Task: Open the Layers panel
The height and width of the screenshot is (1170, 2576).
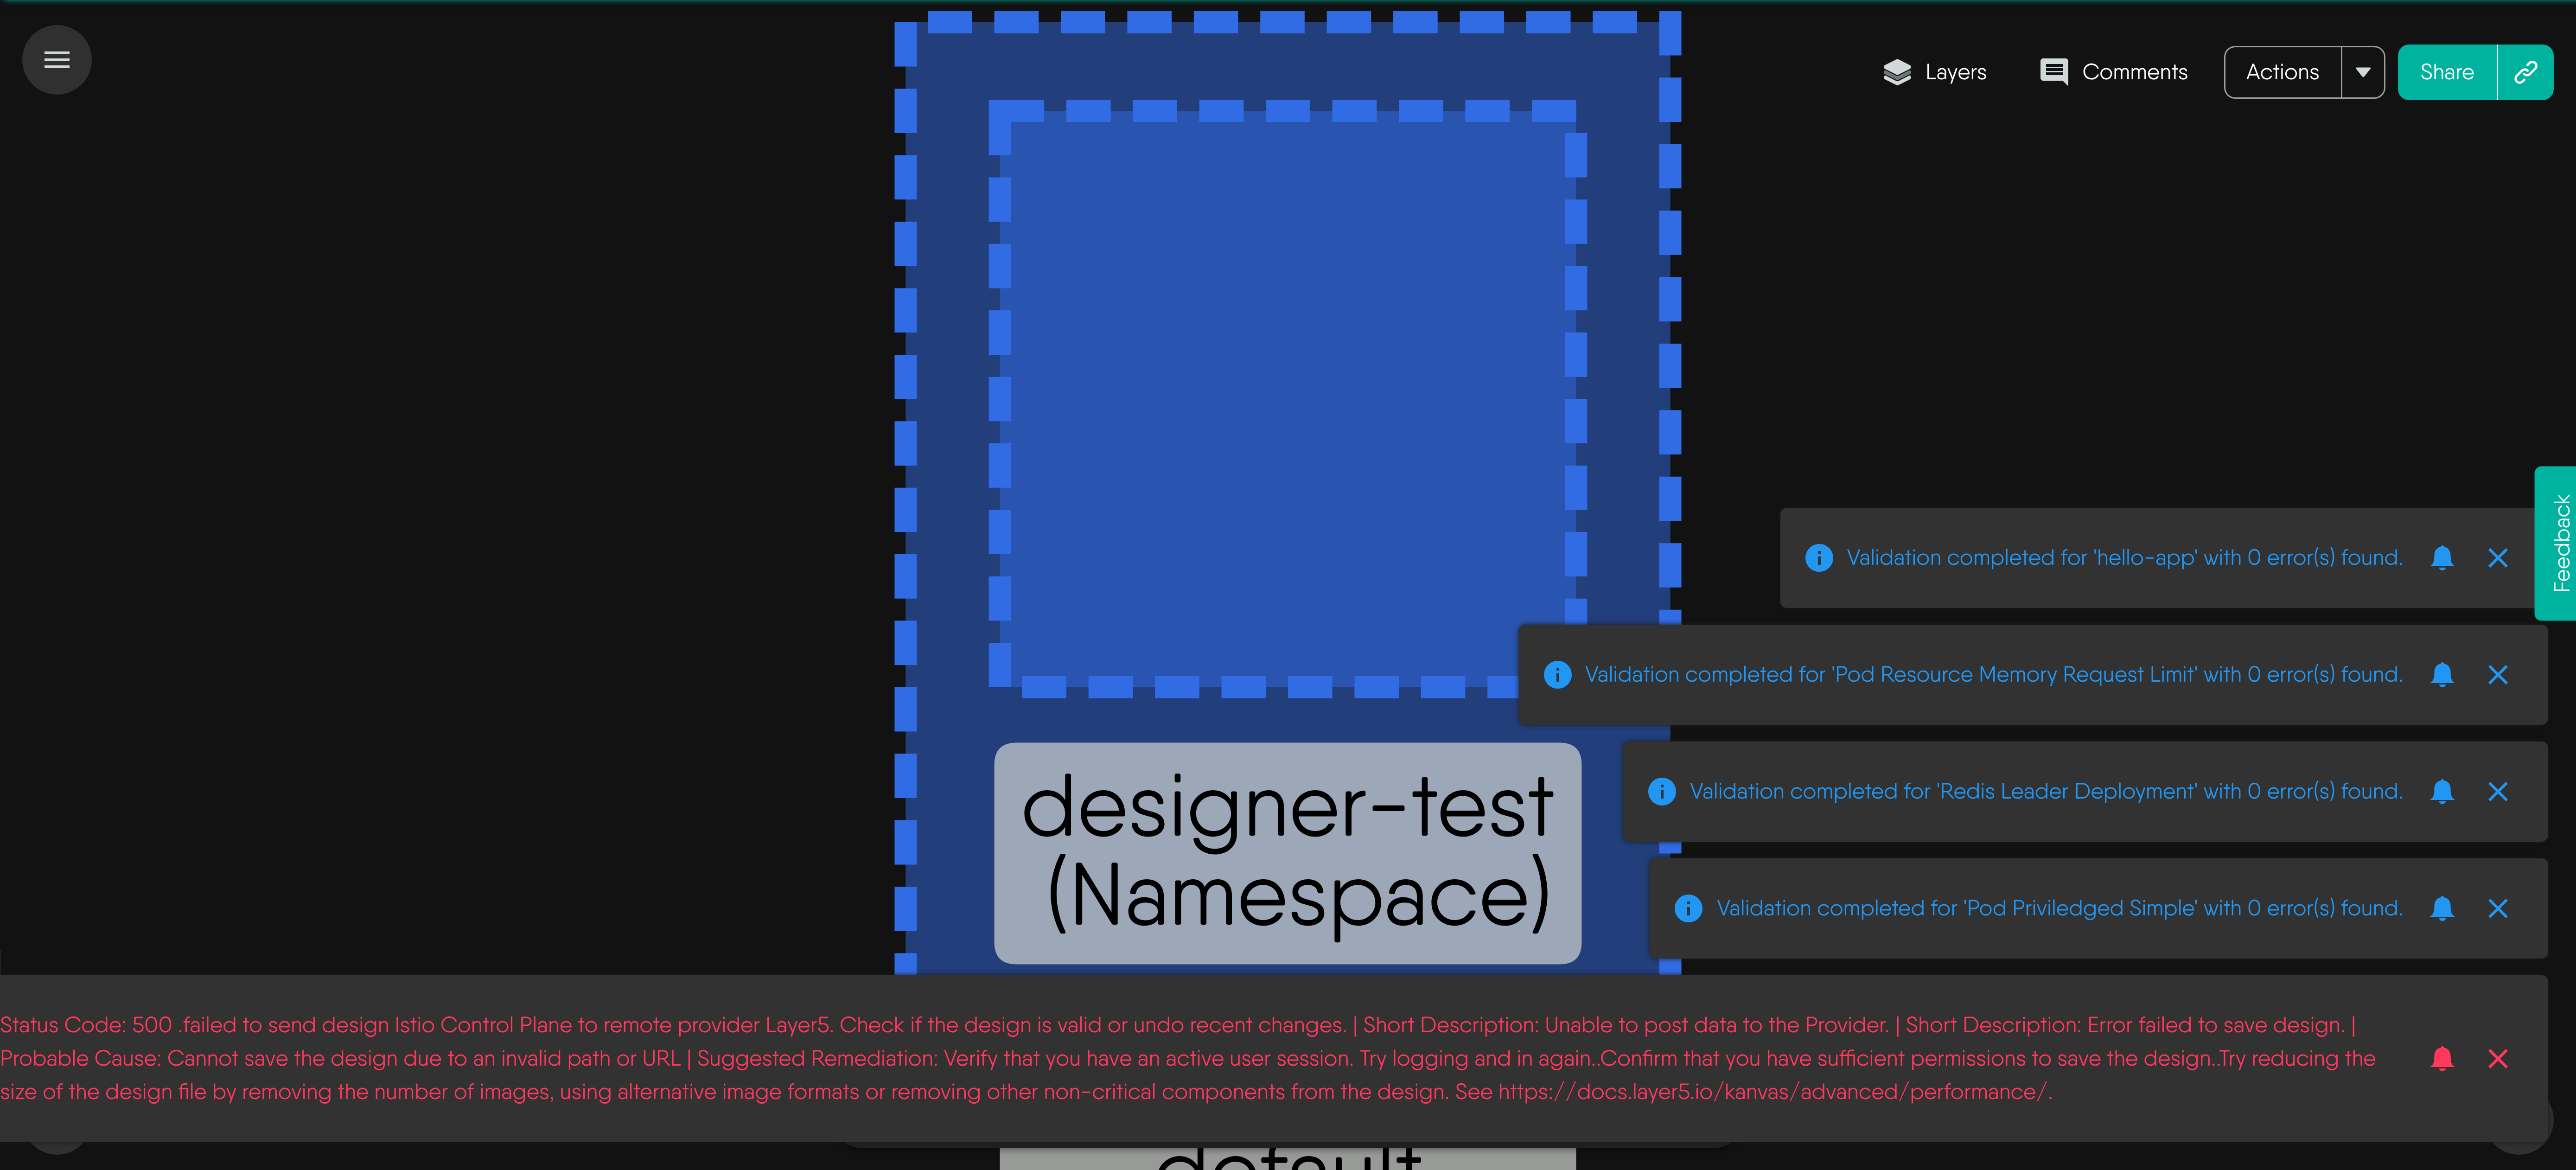Action: pyautogui.click(x=1934, y=72)
